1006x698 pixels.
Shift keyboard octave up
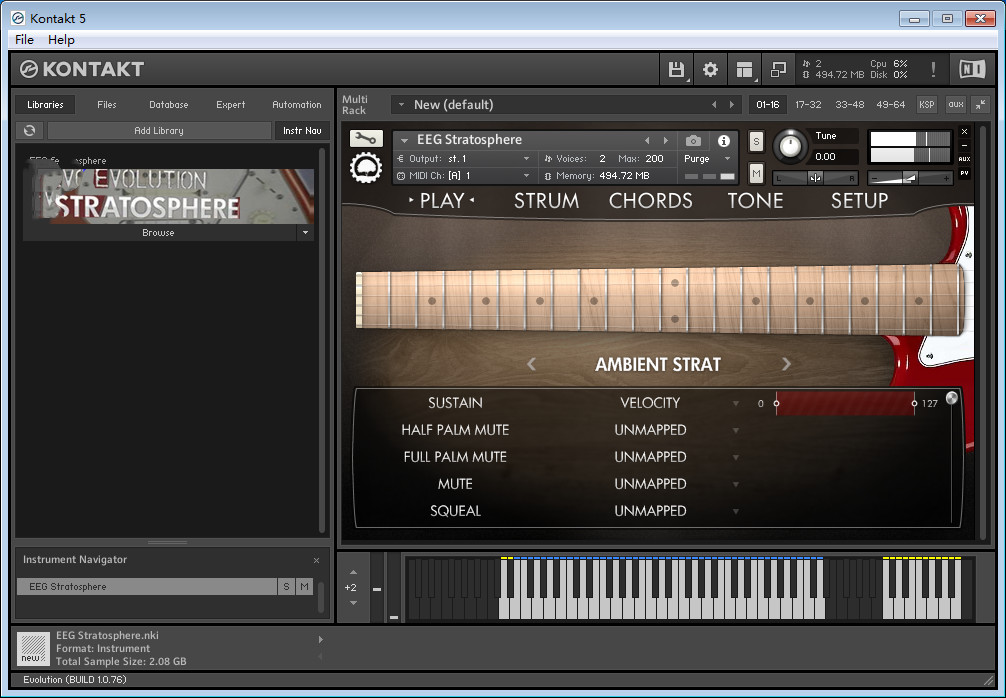[353, 572]
